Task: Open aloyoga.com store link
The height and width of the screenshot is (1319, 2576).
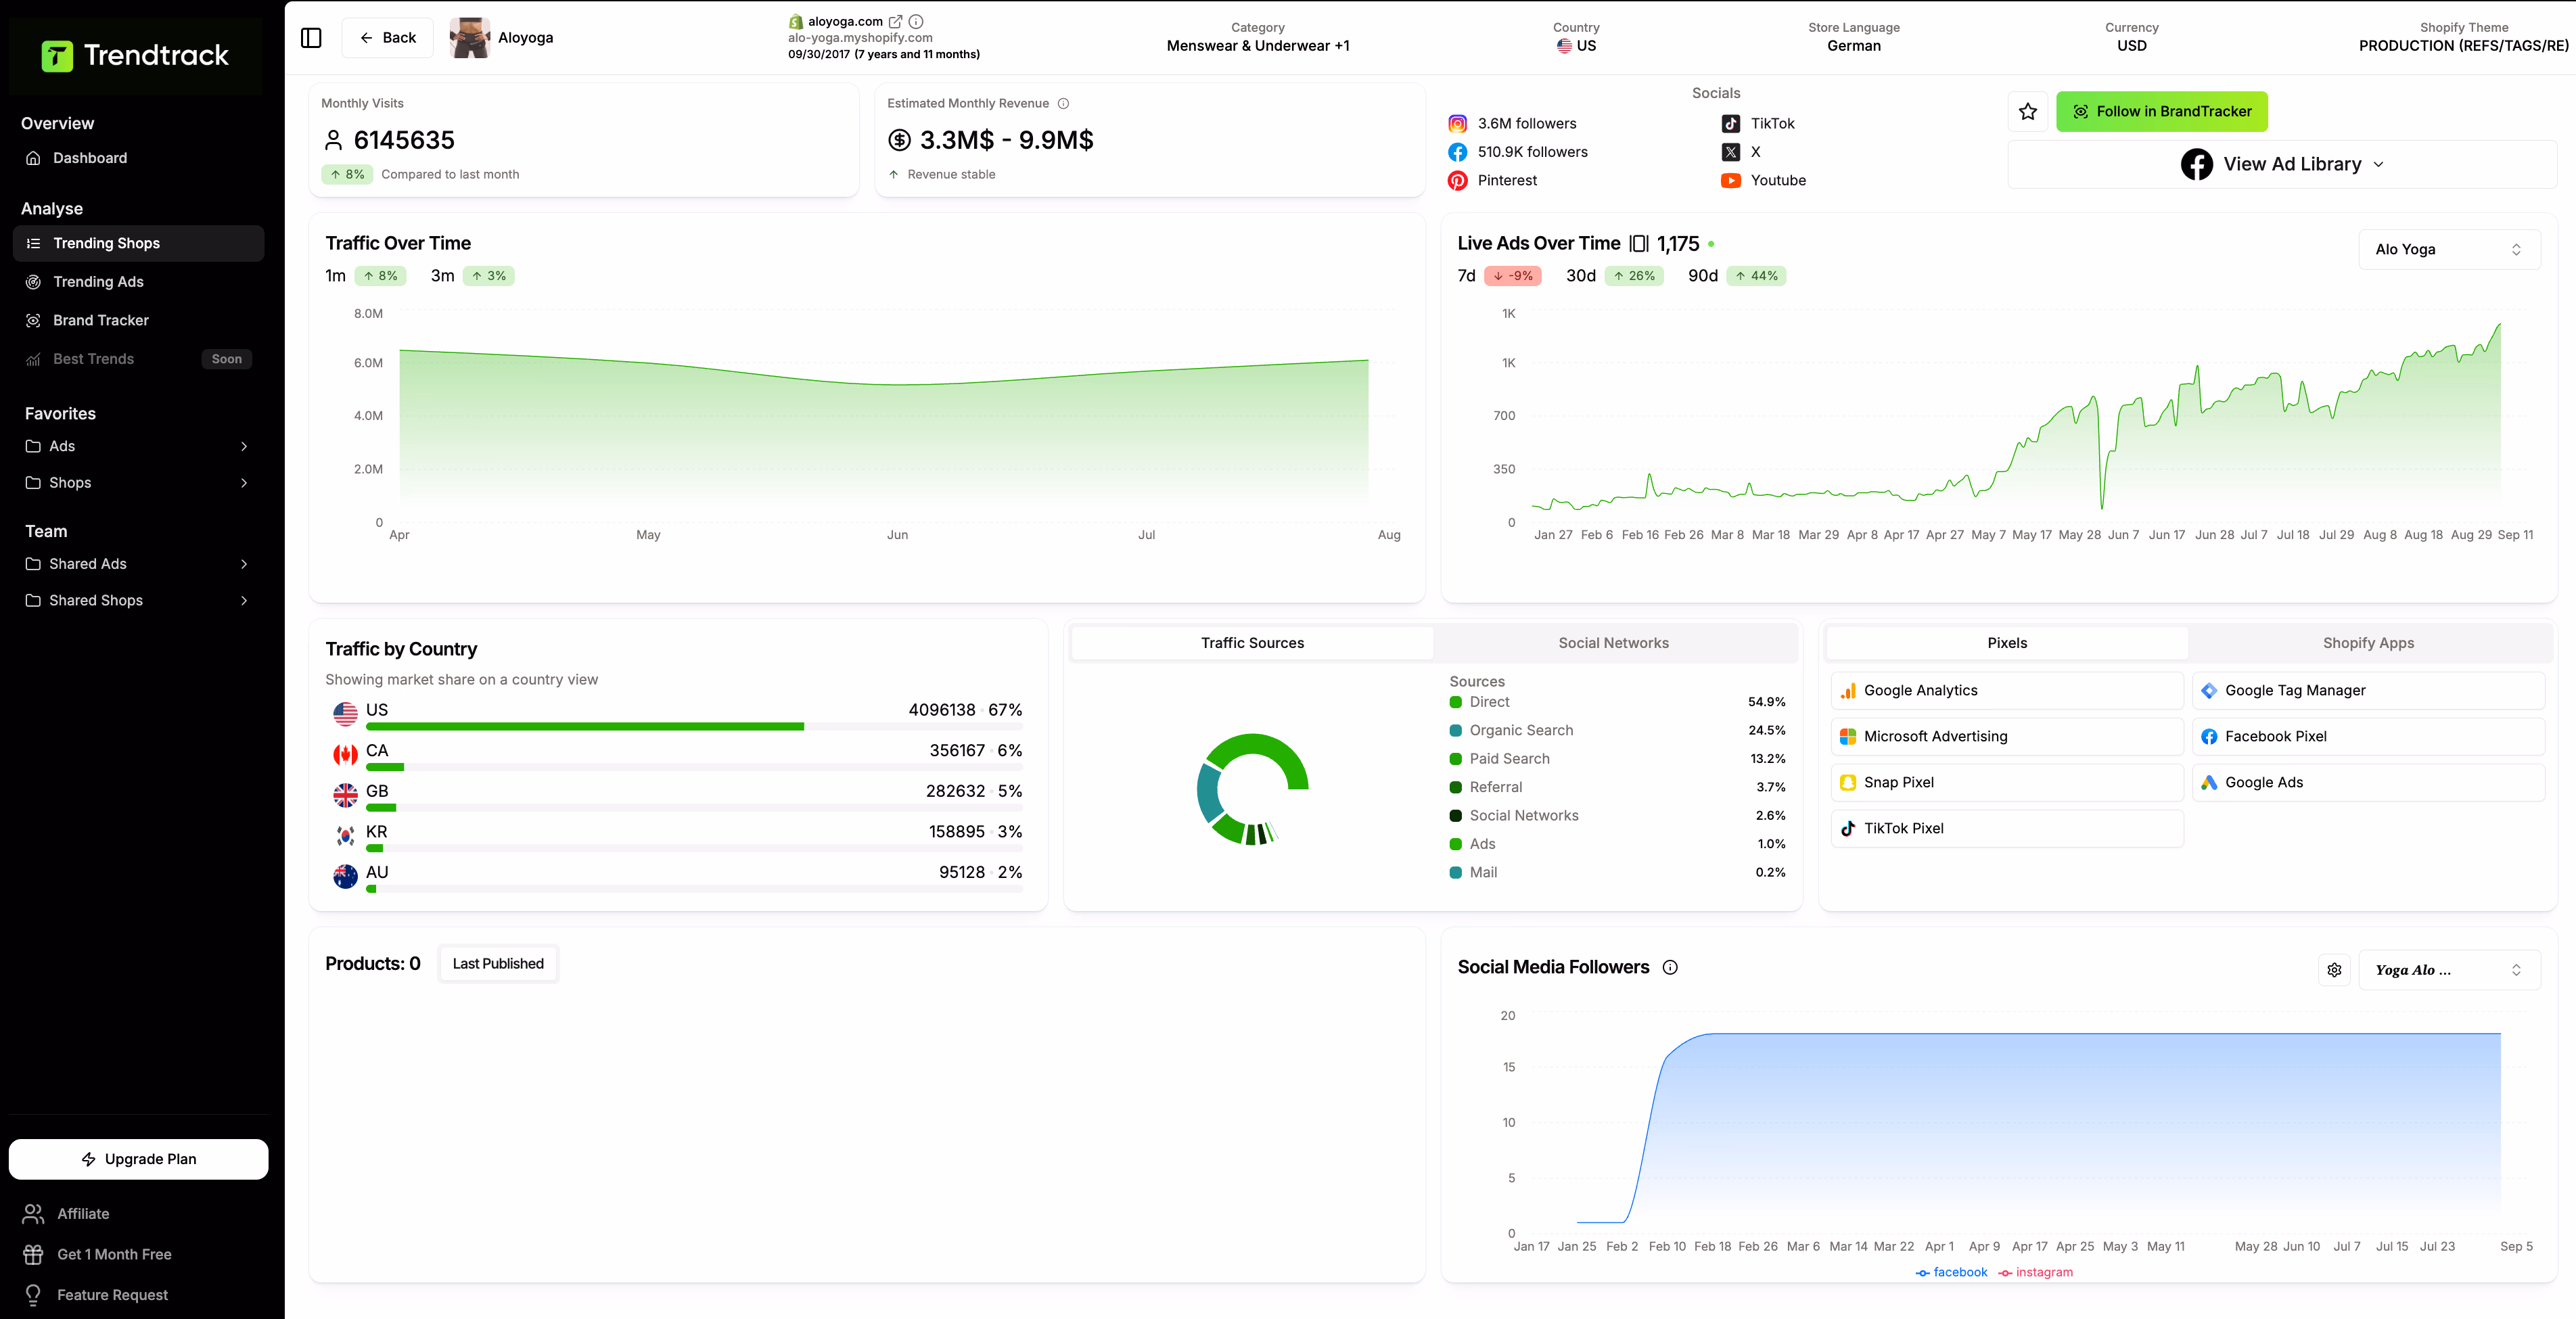Action: coord(845,21)
